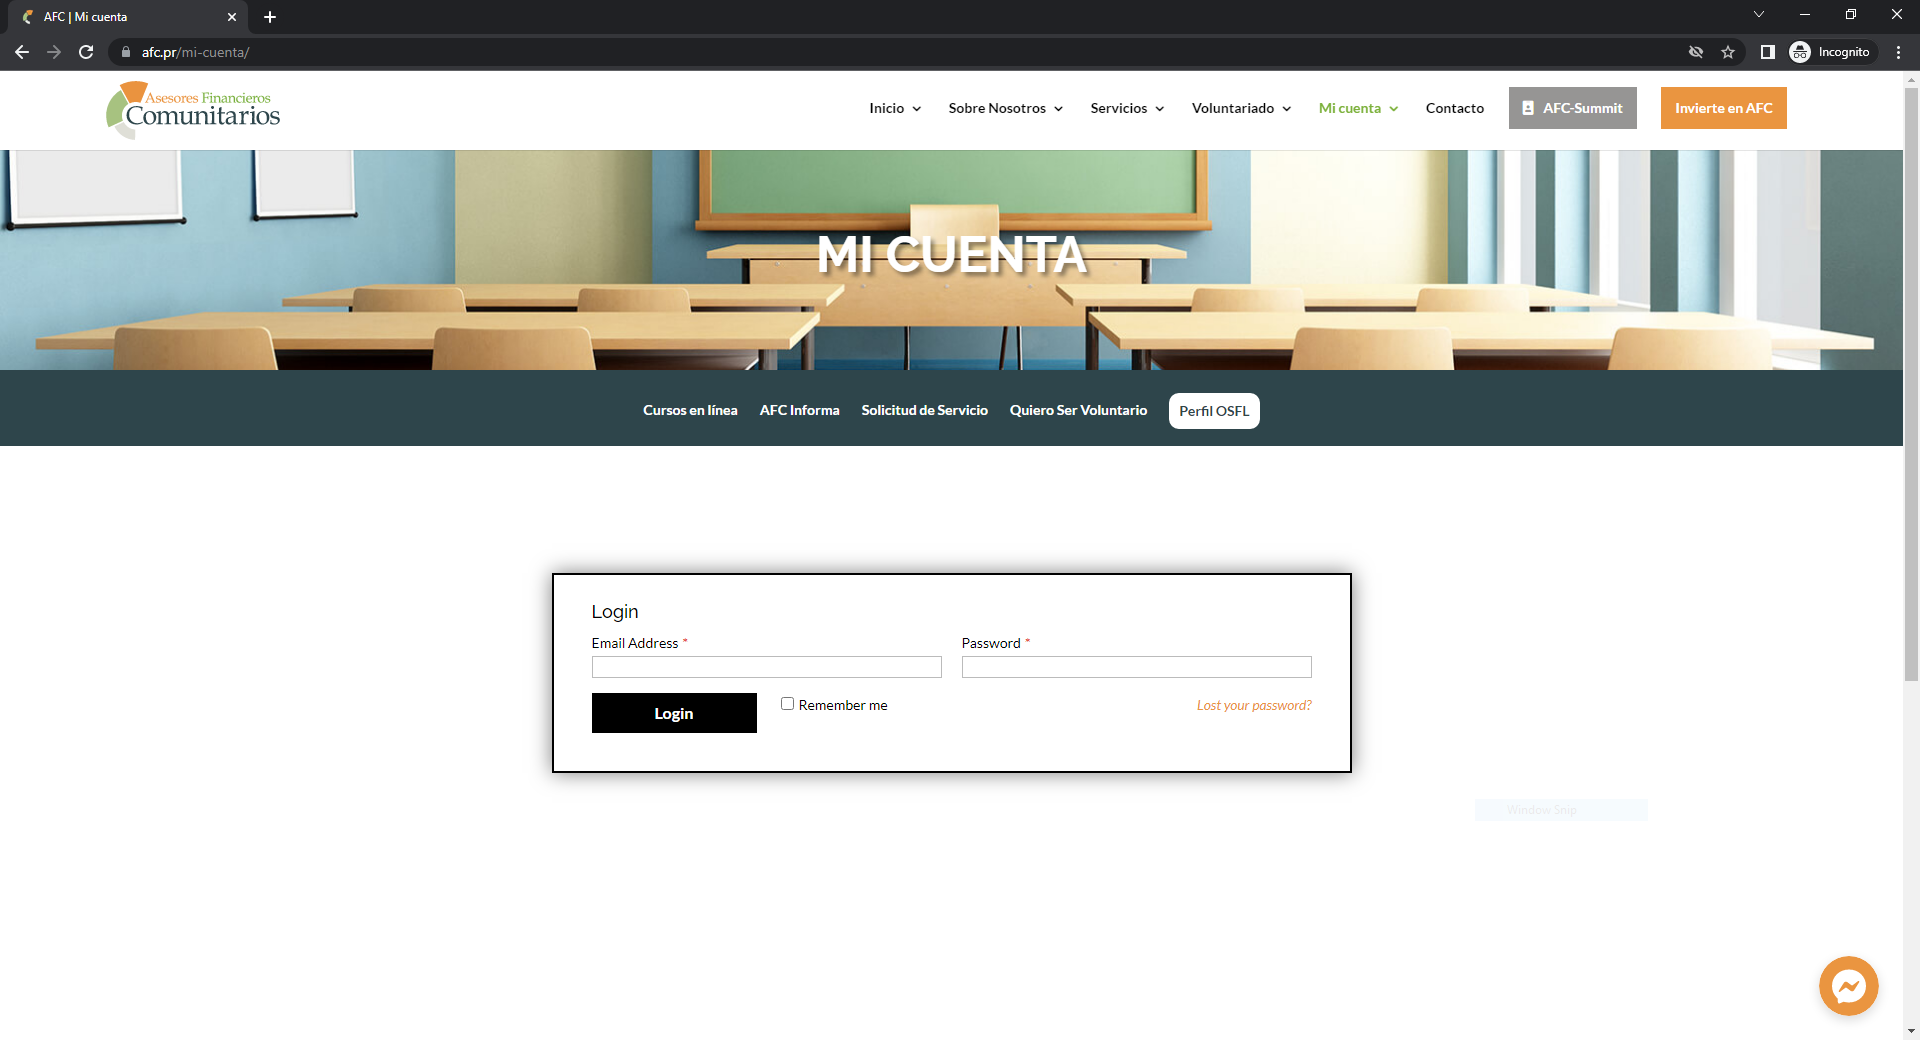This screenshot has width=1920, height=1040.
Task: Open the Messenger chat bubble icon
Action: point(1848,986)
